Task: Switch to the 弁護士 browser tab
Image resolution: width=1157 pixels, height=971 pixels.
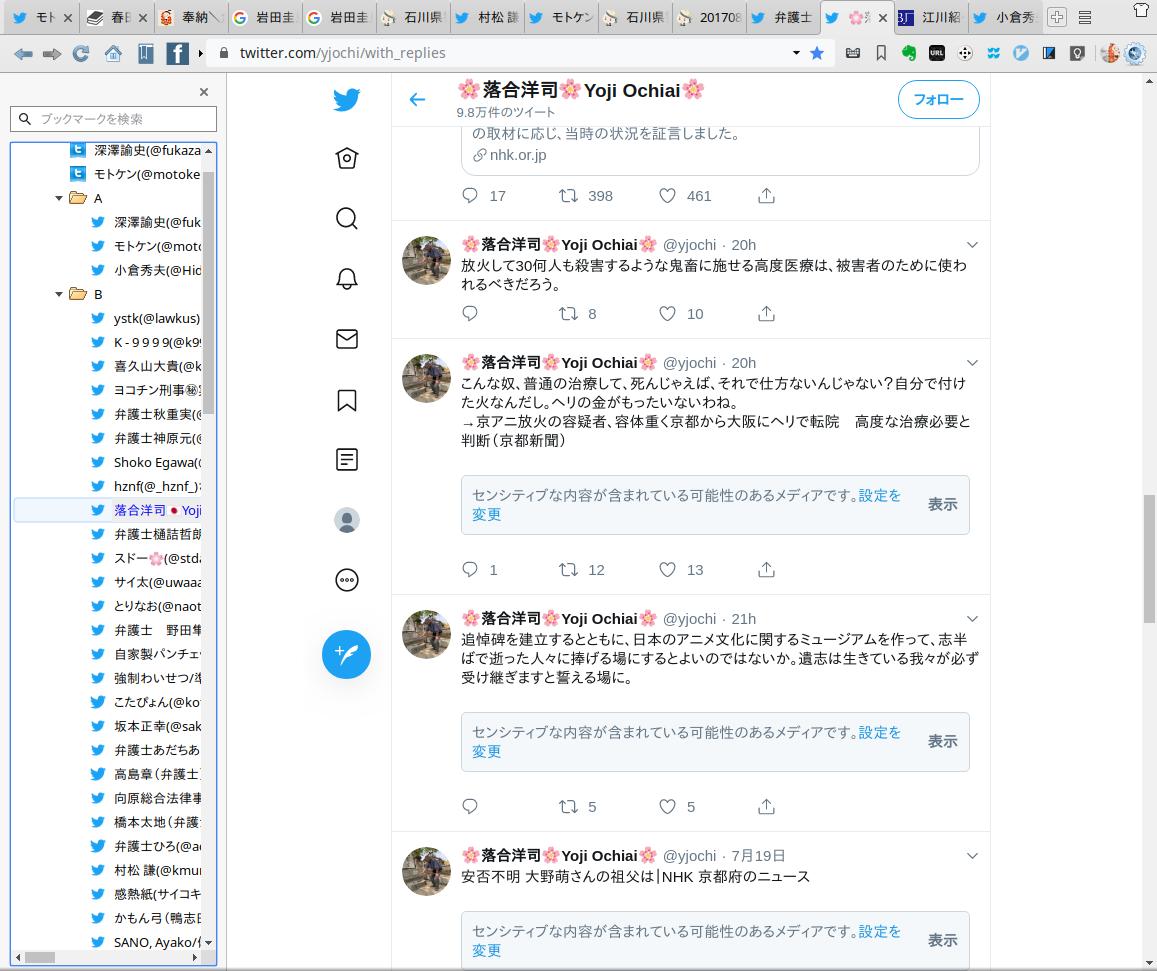Action: coord(783,17)
